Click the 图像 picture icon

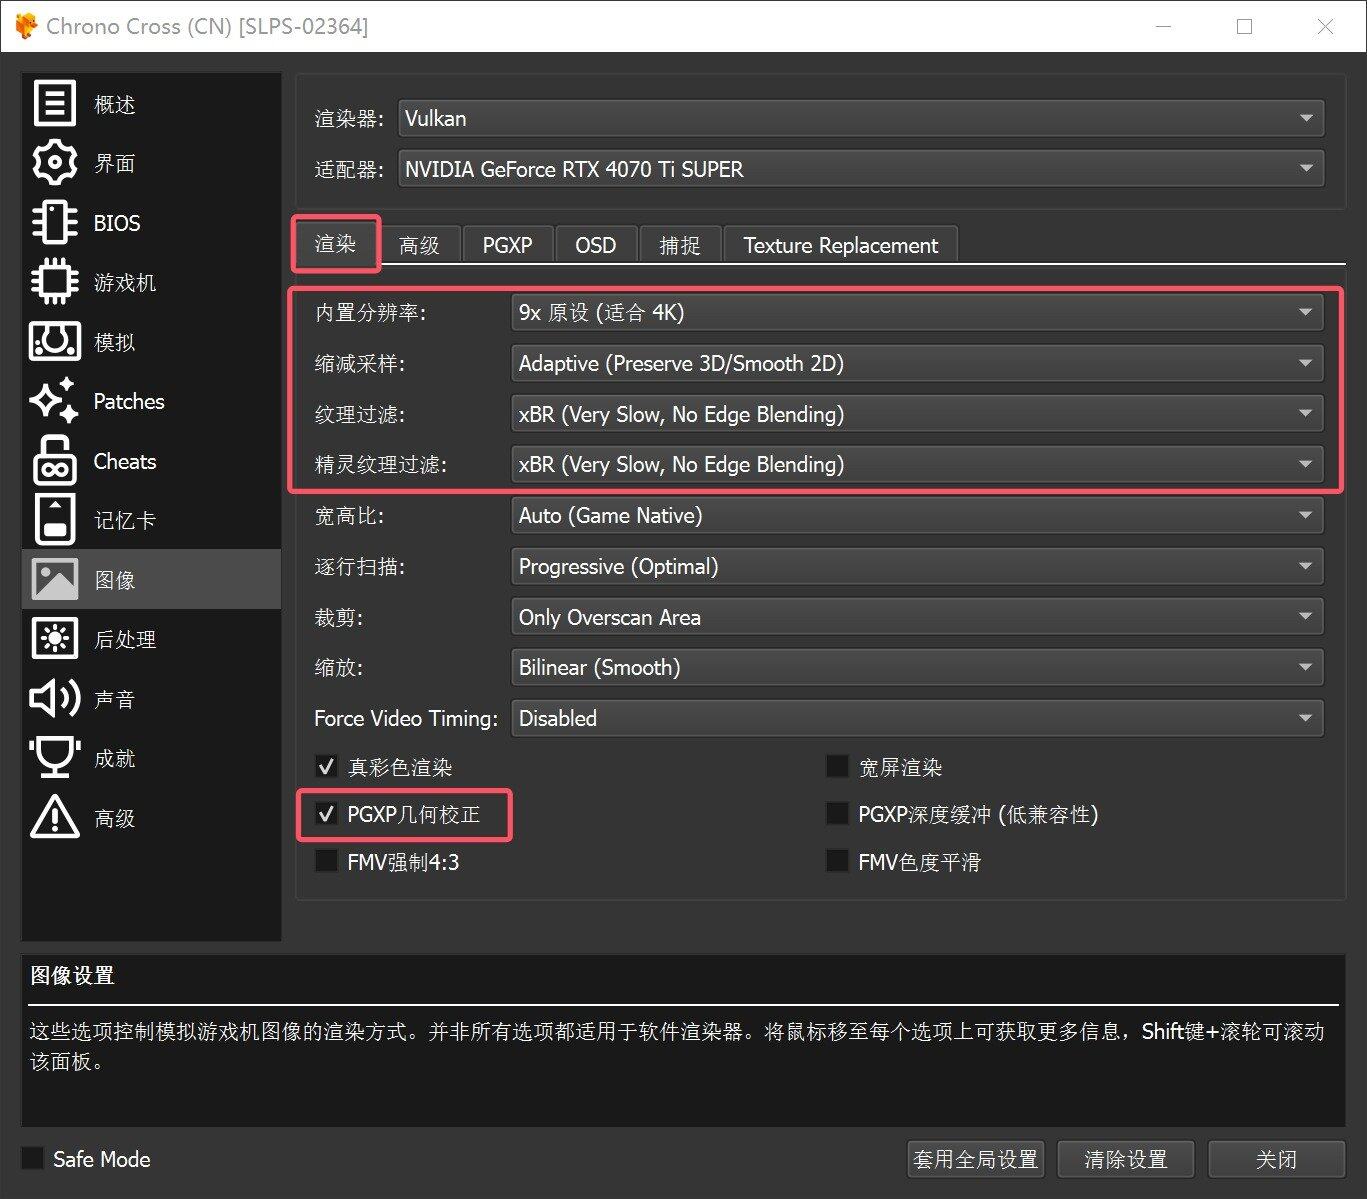pyautogui.click(x=54, y=579)
